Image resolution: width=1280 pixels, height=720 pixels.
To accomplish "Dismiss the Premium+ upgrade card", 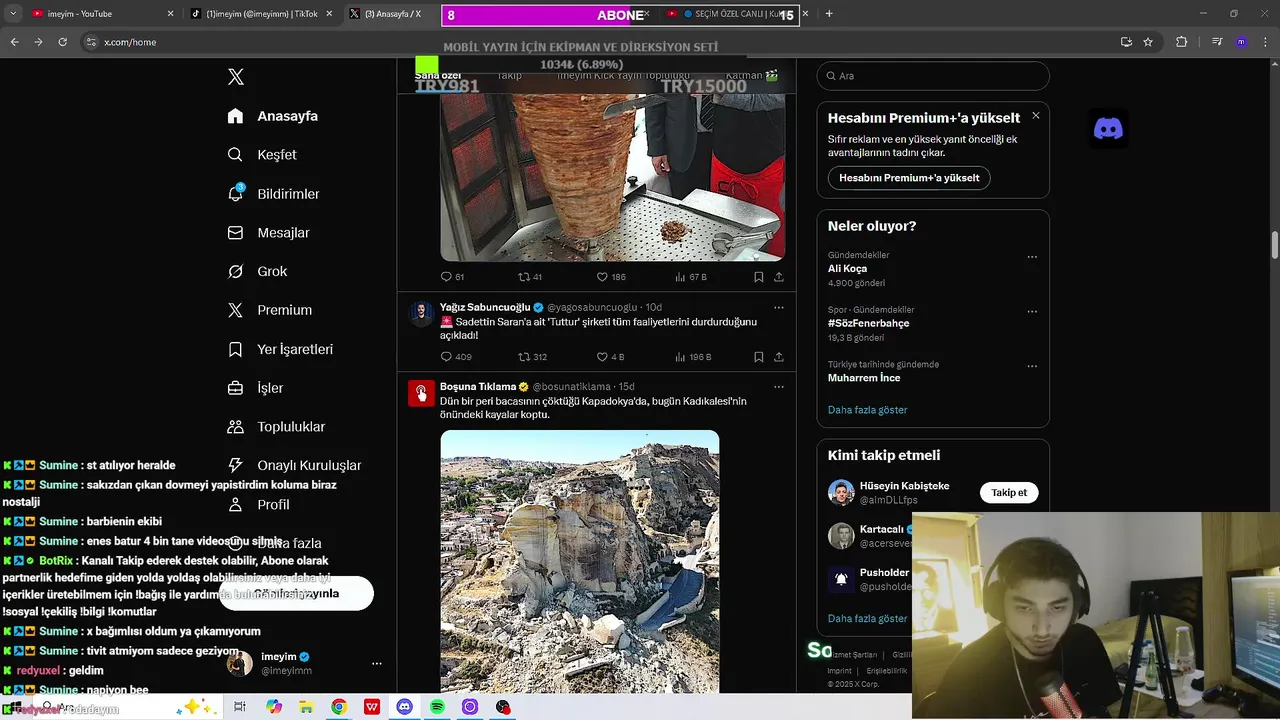I will tap(1035, 116).
